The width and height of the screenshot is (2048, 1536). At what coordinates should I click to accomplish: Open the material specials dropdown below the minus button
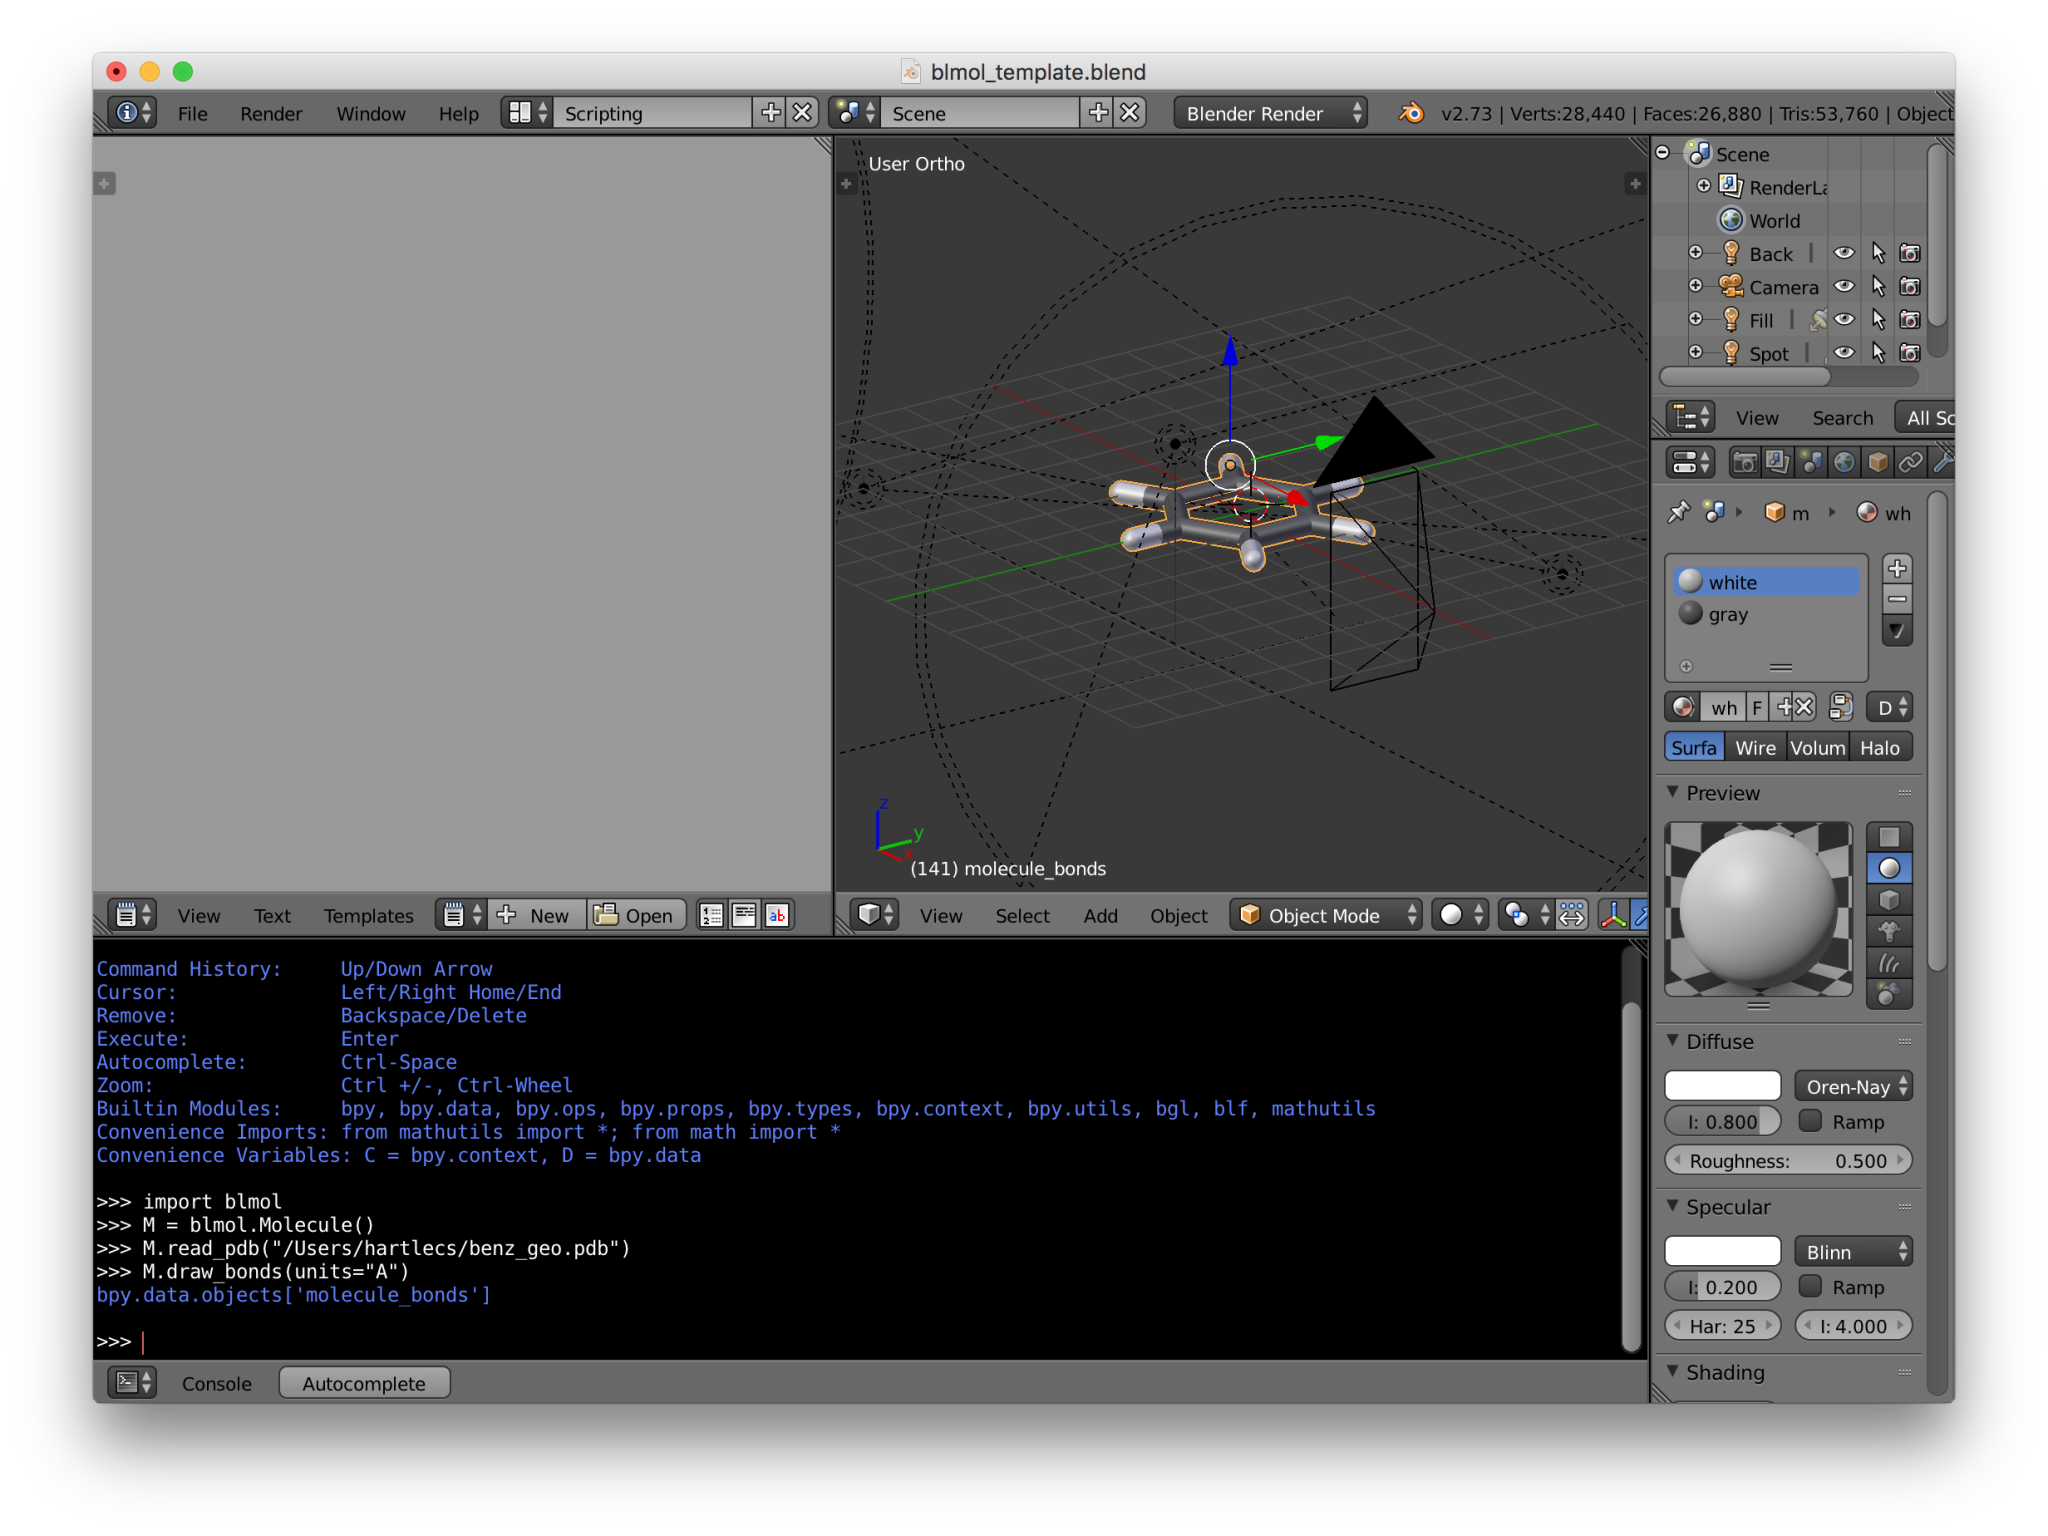click(1896, 630)
